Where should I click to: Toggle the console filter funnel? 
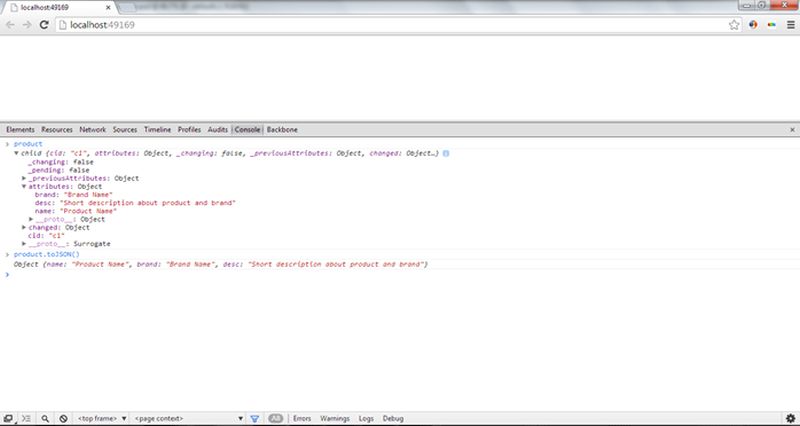coord(255,418)
